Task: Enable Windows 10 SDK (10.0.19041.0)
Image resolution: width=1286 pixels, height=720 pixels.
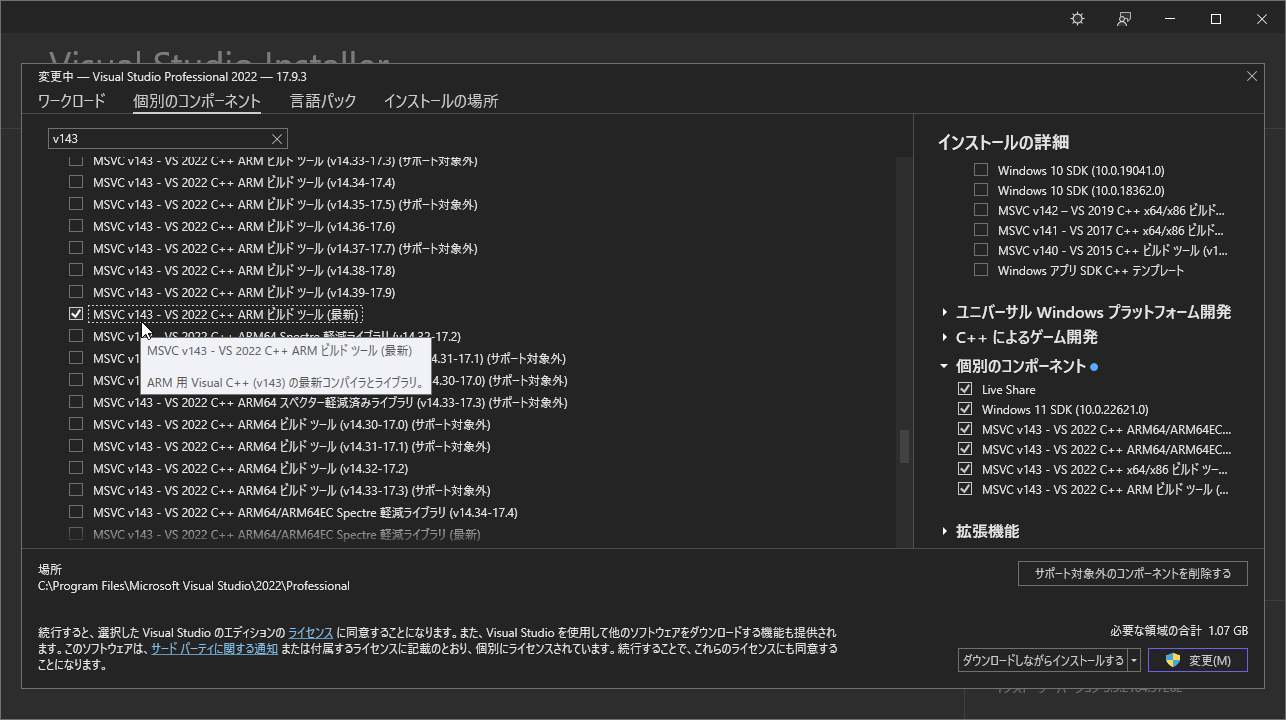Action: [x=981, y=169]
